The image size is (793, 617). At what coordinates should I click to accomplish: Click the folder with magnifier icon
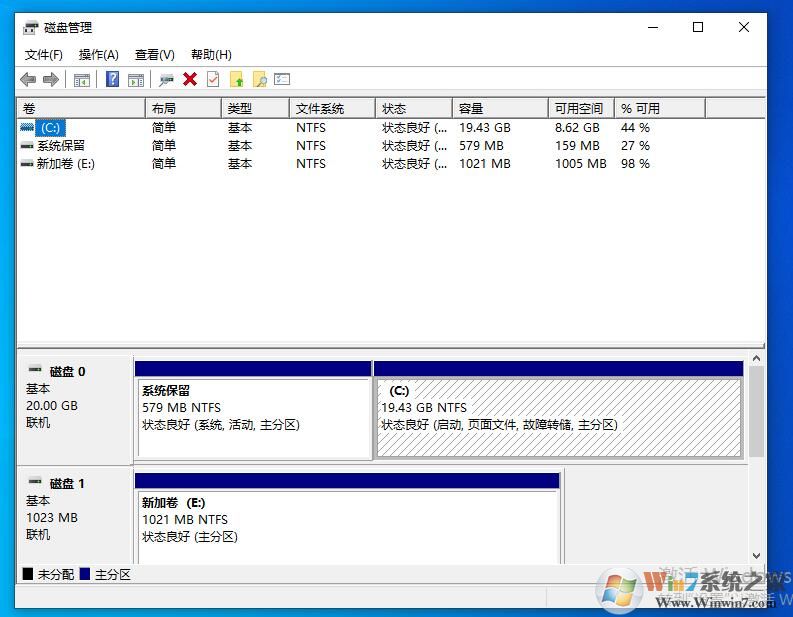(x=260, y=80)
